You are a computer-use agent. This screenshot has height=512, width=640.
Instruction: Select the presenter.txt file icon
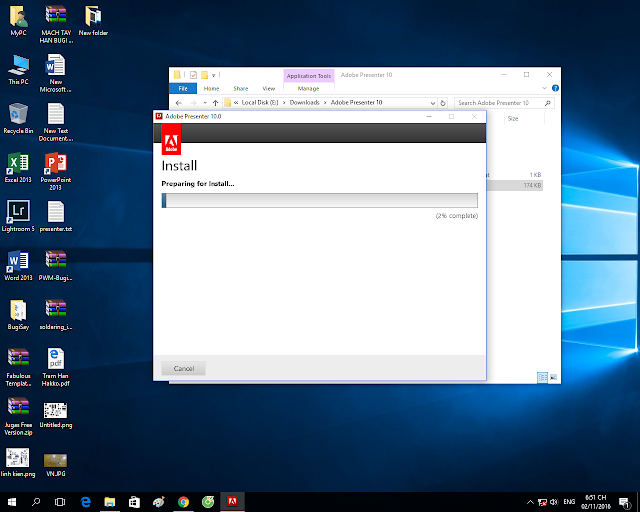point(56,217)
